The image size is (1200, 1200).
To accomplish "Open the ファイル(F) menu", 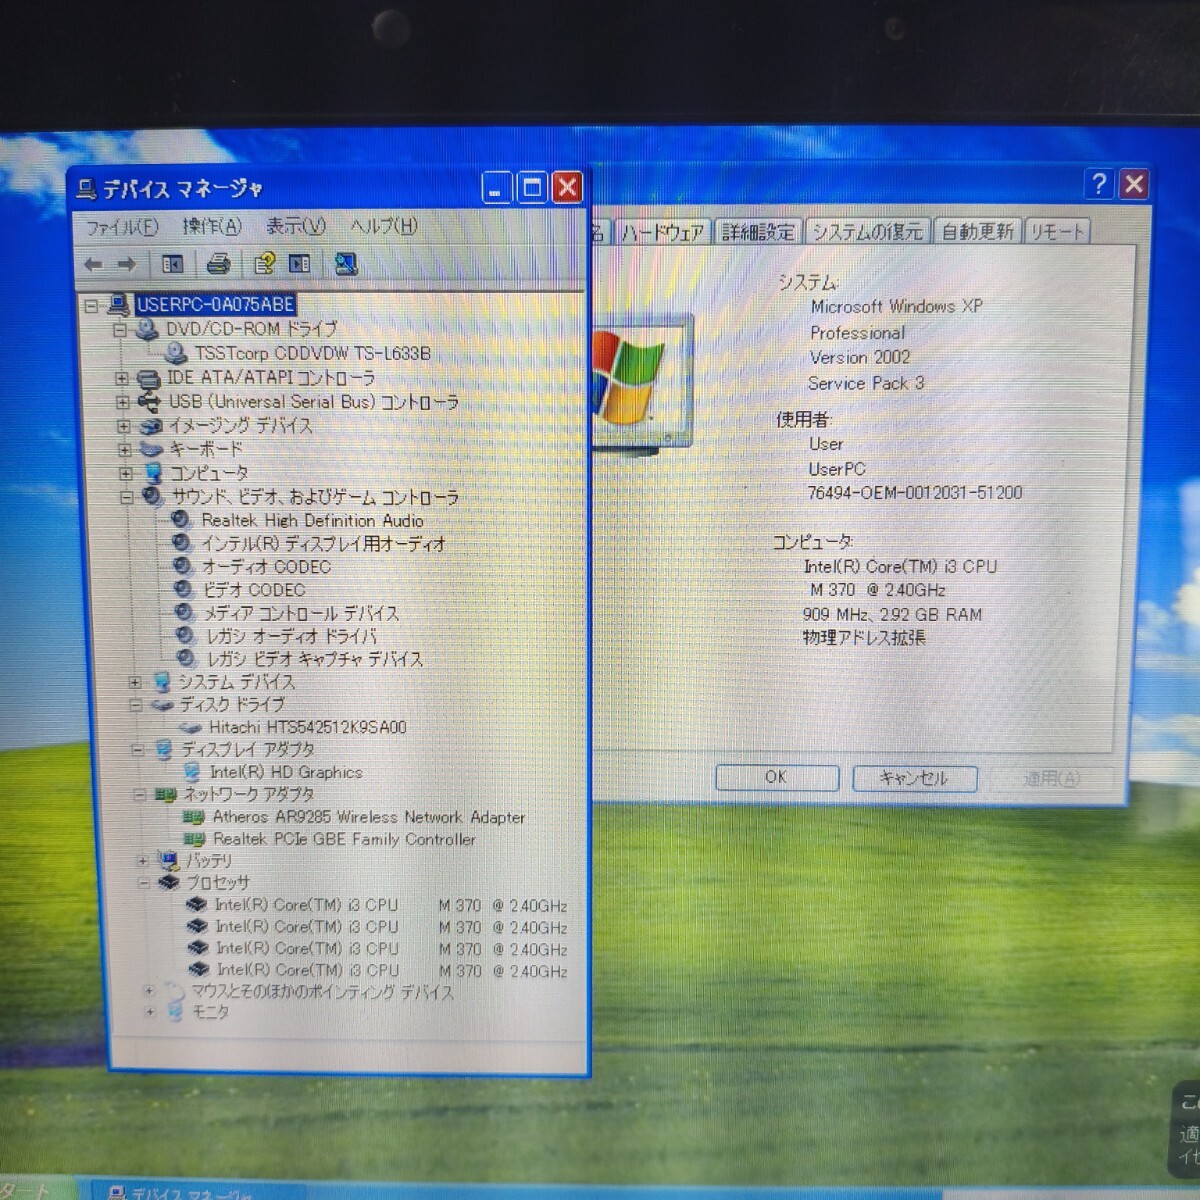I will pos(121,227).
